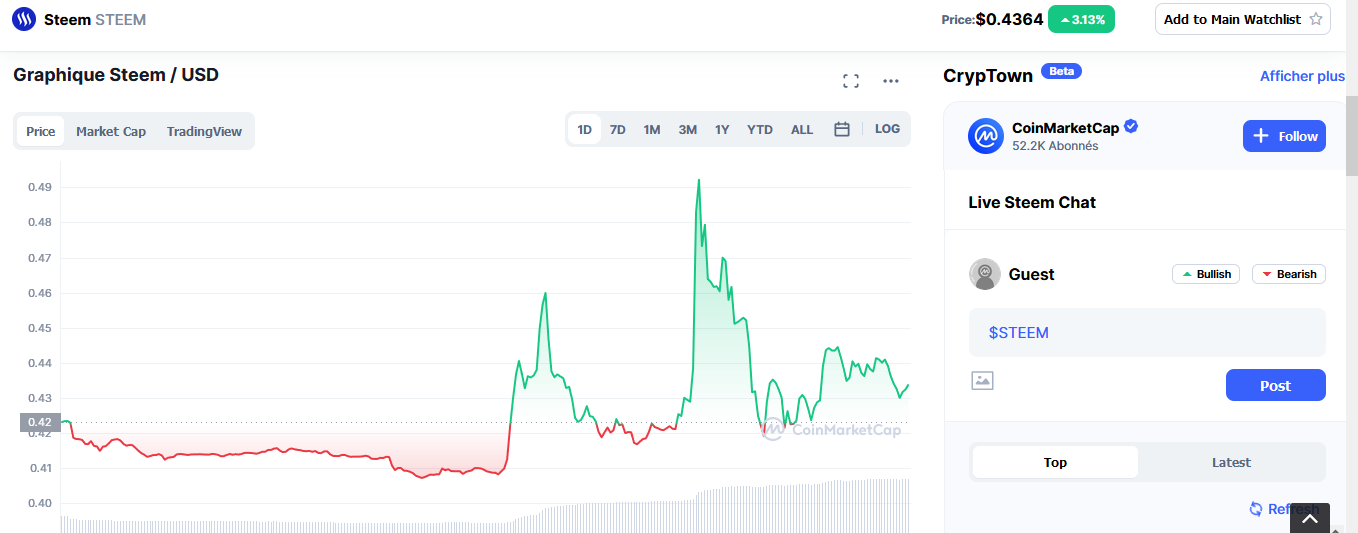
Task: Toggle LOG scale on chart
Action: [887, 129]
